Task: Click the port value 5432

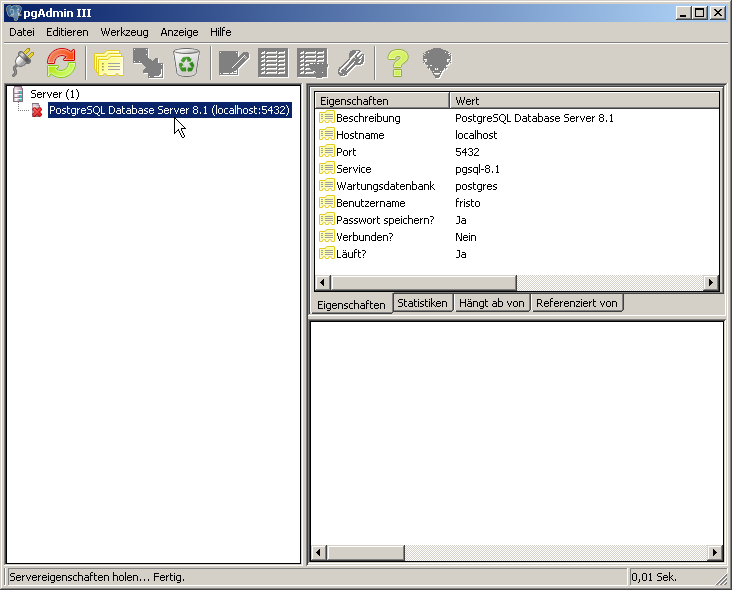Action: (x=467, y=152)
